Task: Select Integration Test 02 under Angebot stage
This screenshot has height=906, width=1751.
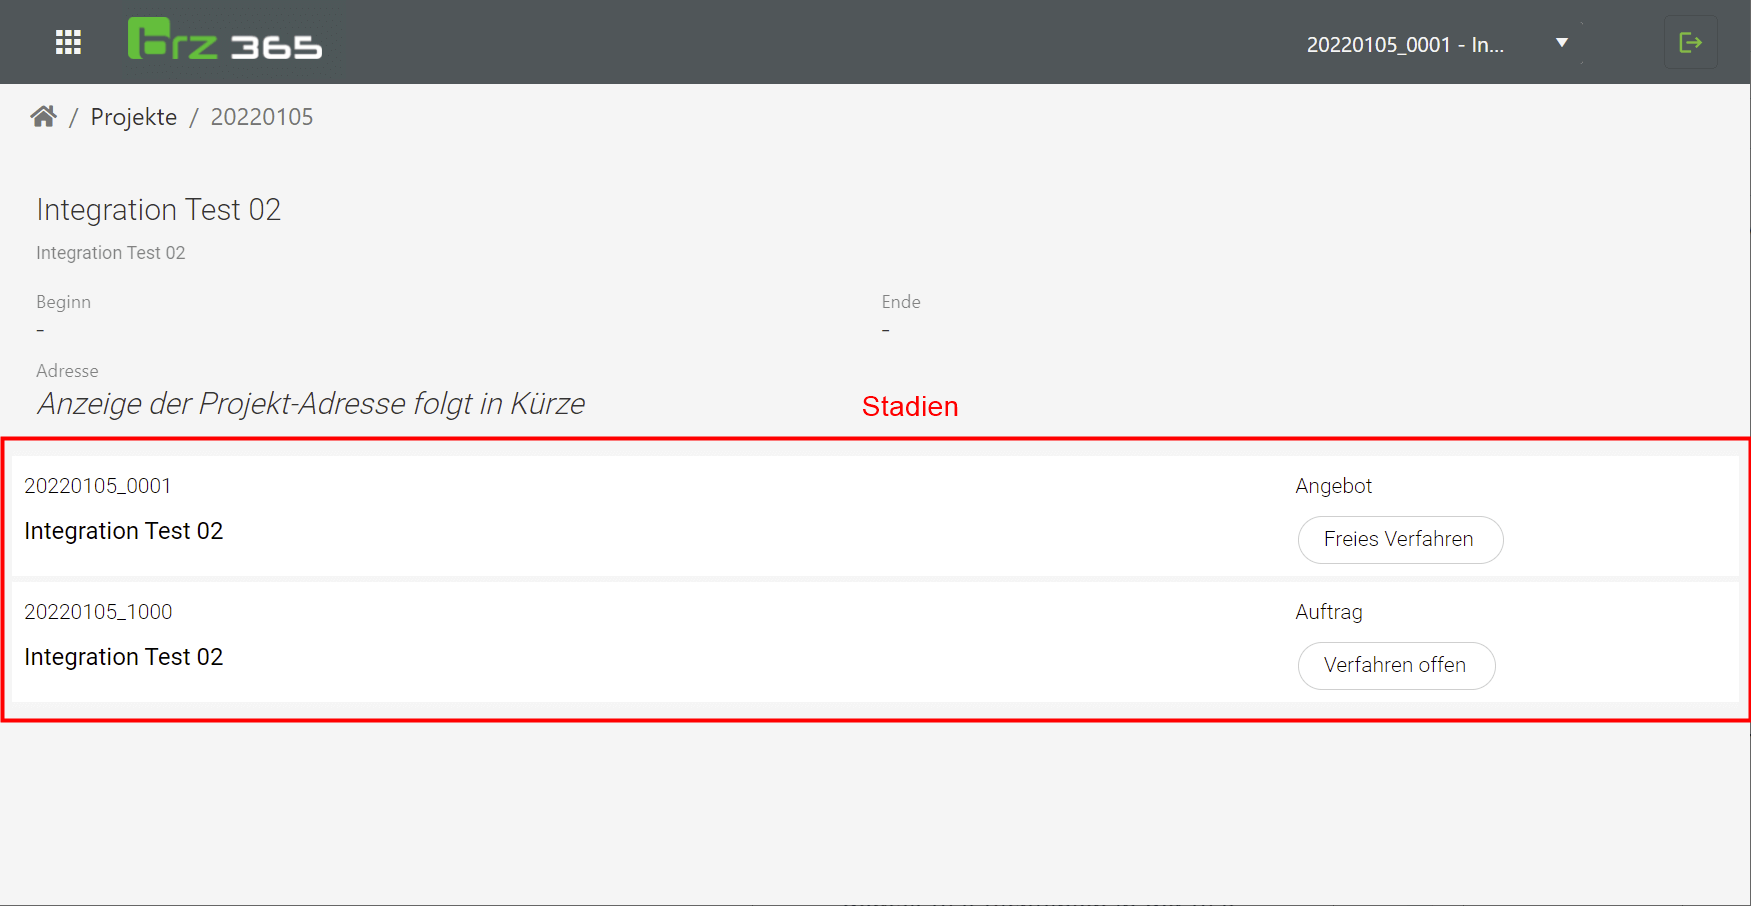Action: pyautogui.click(x=123, y=531)
